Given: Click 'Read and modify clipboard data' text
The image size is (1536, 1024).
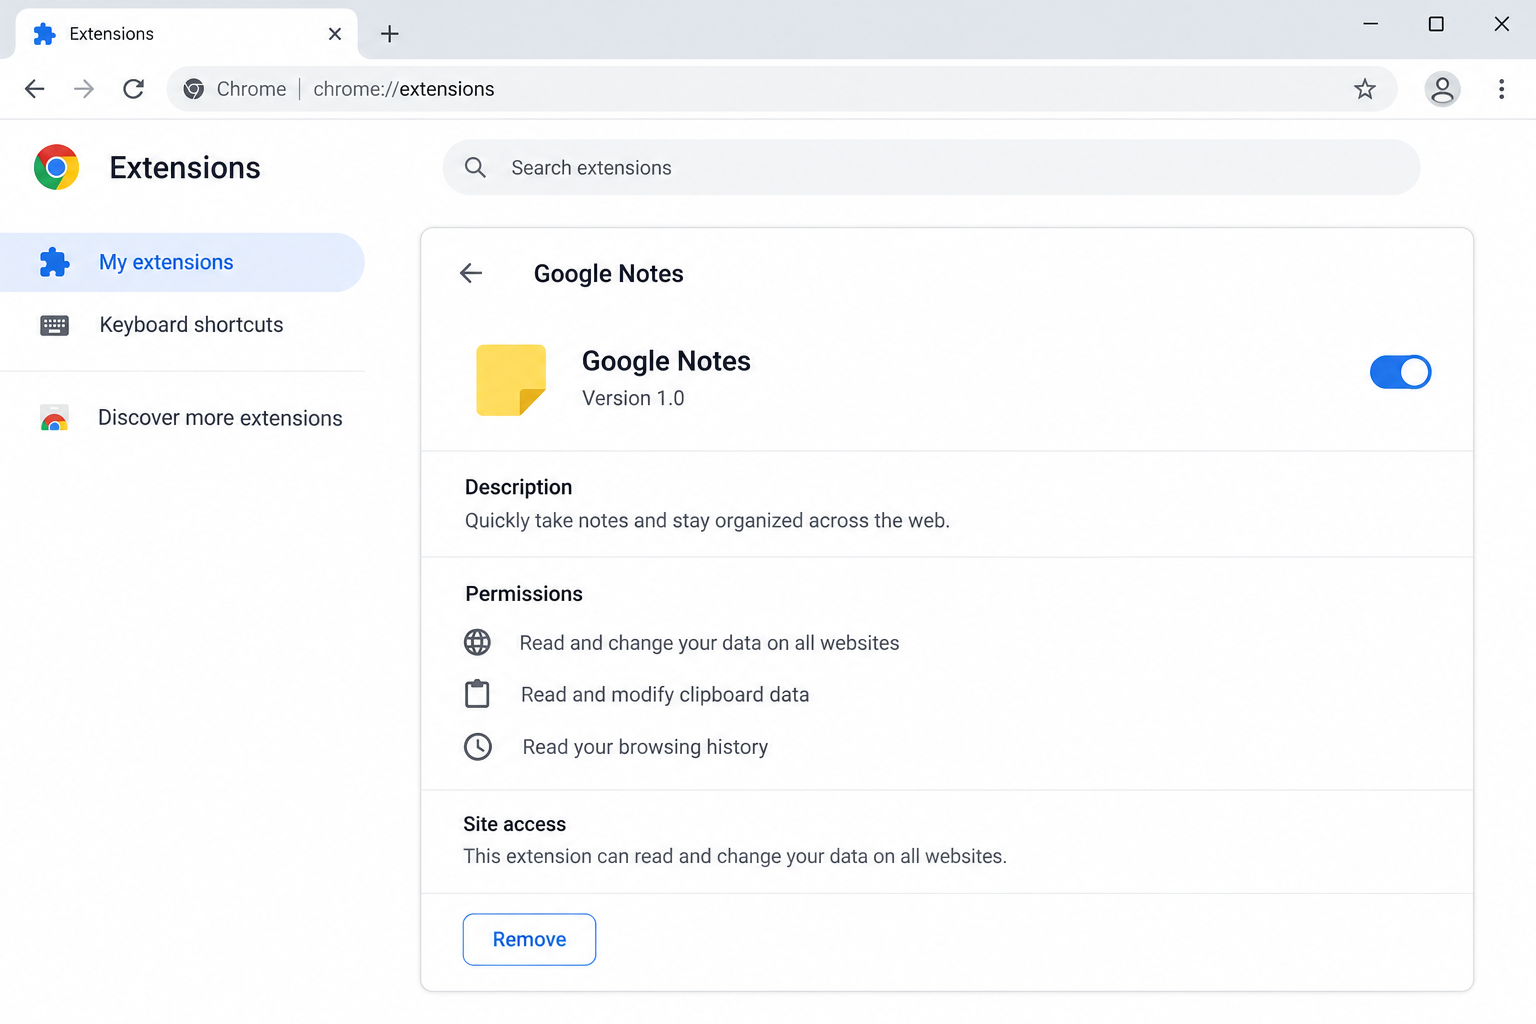Looking at the screenshot, I should click(x=665, y=694).
